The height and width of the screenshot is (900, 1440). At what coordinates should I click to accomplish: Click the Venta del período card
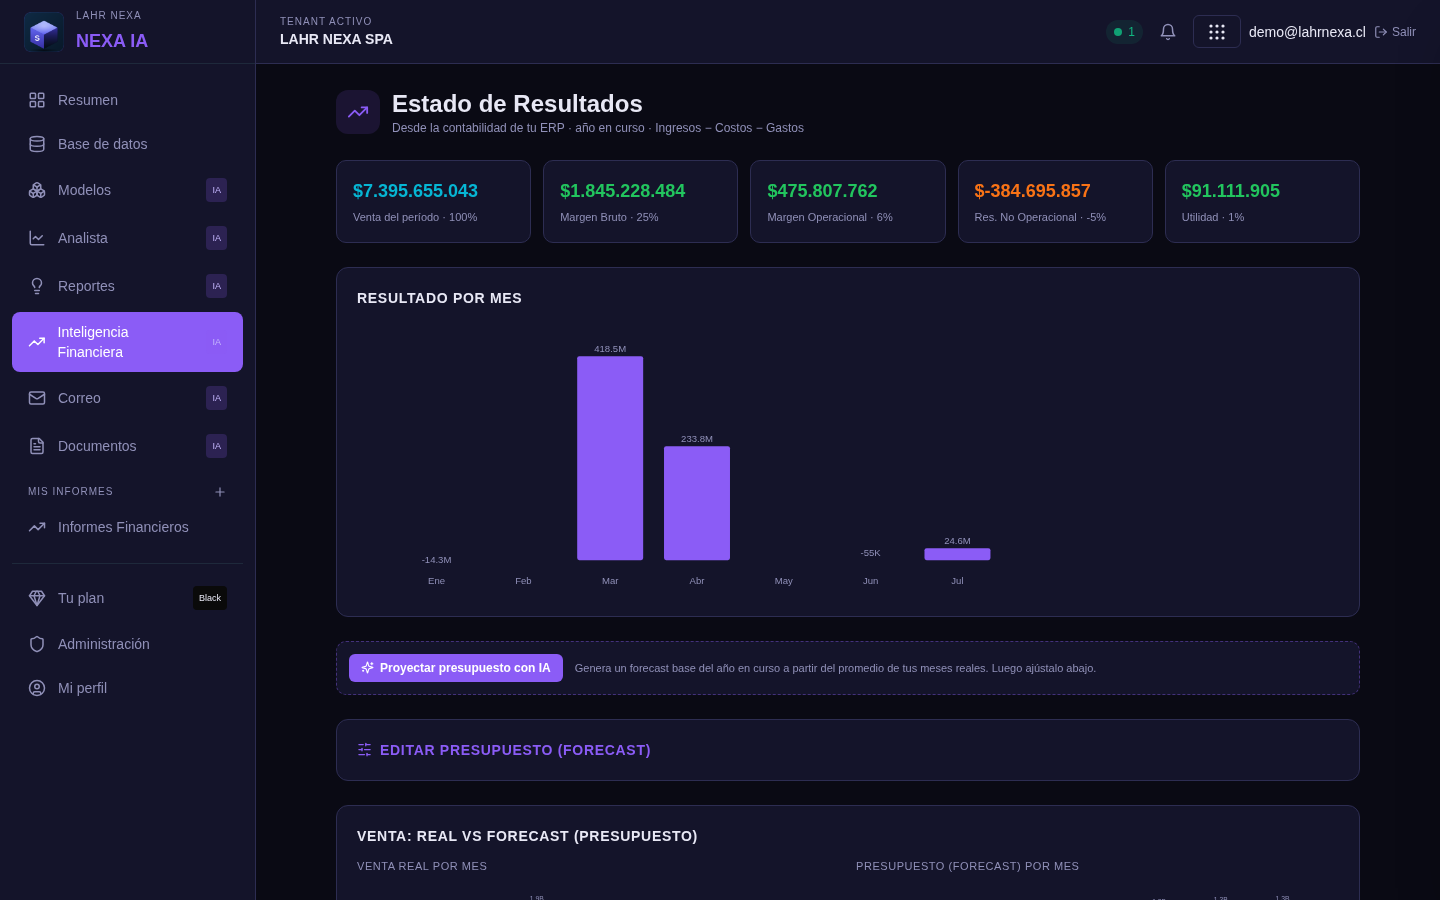tap(433, 201)
